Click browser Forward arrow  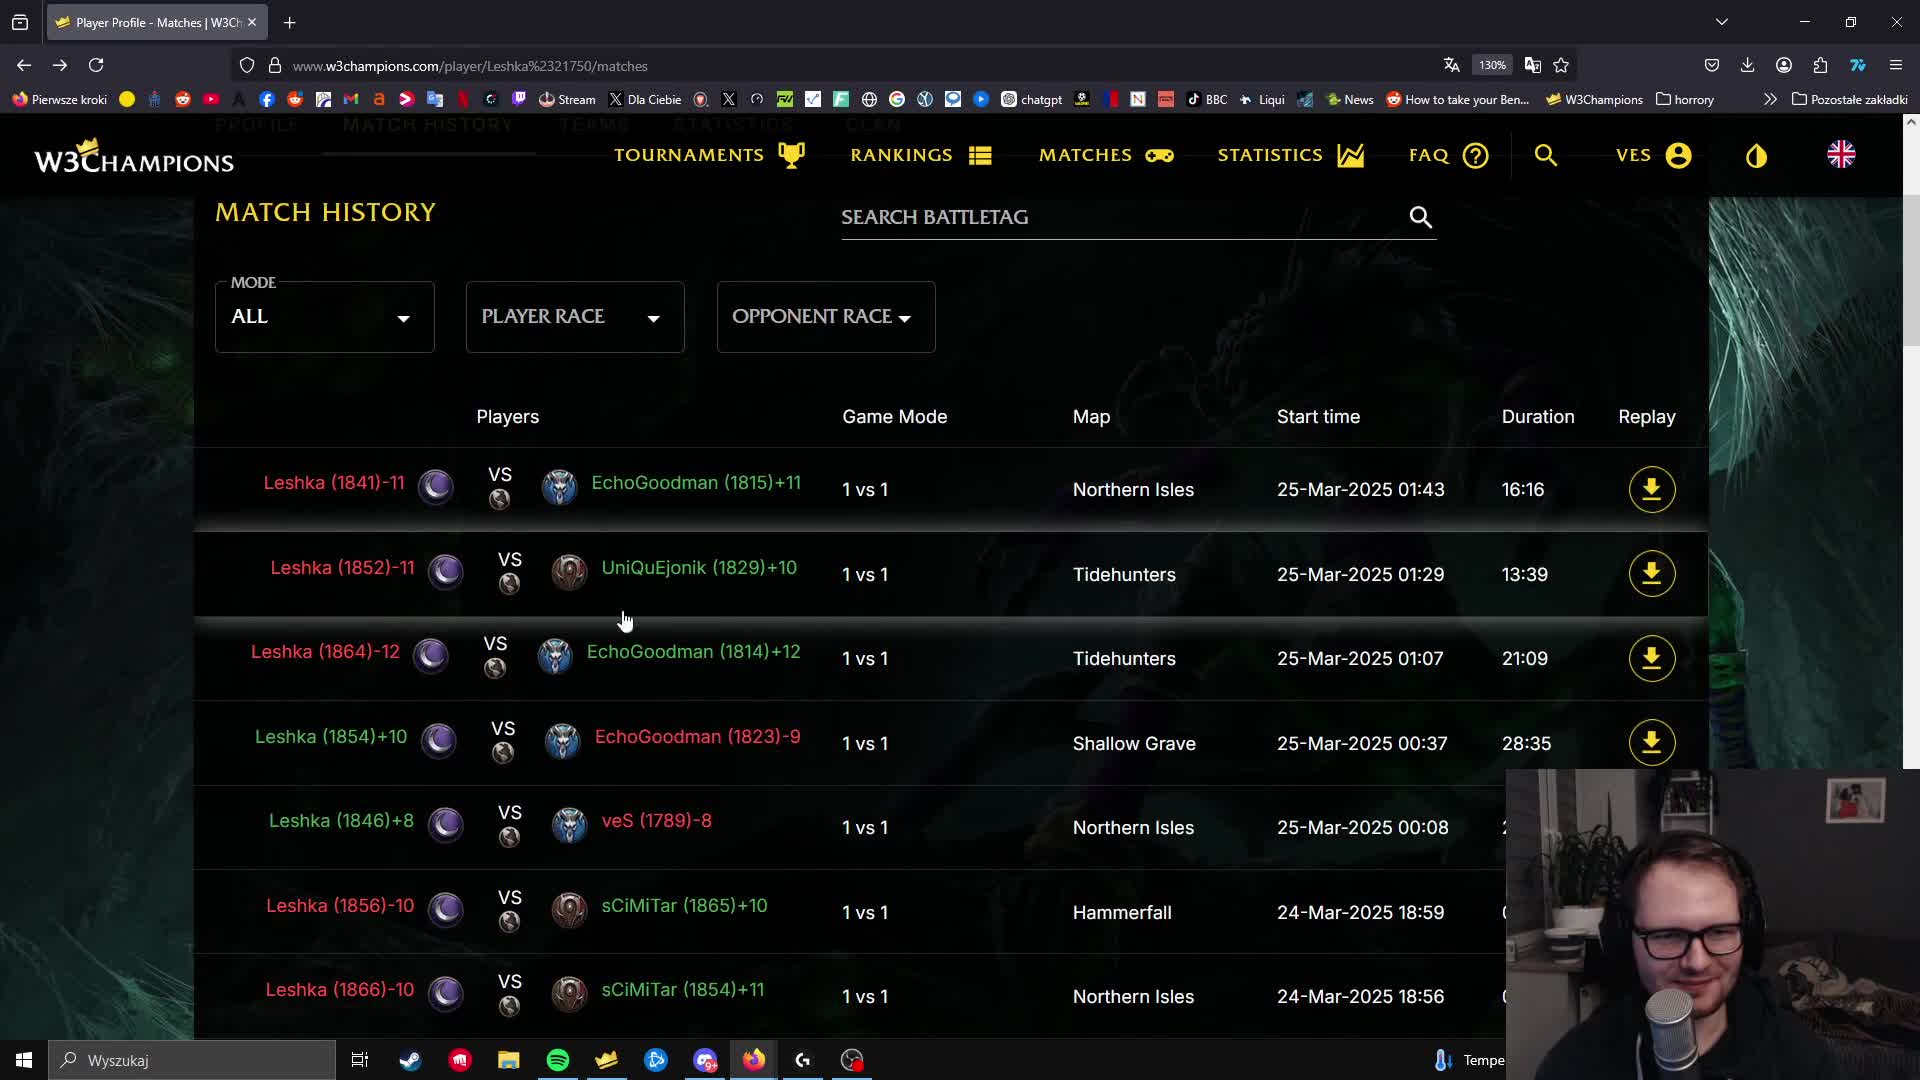[60, 65]
